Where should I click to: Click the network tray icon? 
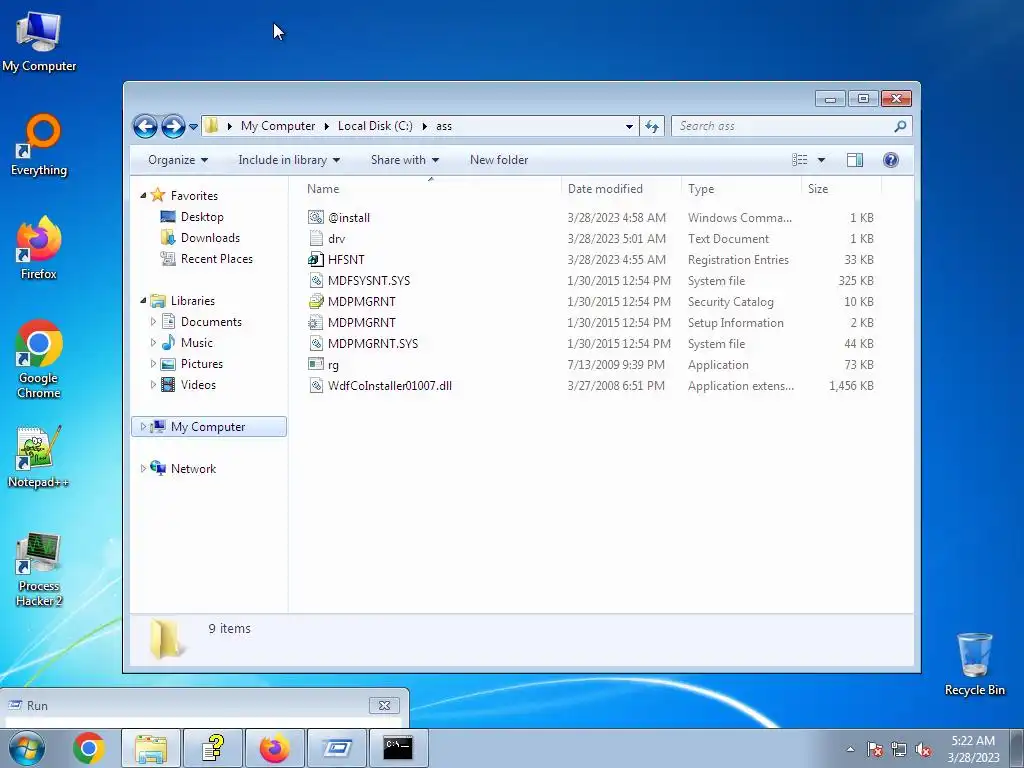(x=899, y=749)
